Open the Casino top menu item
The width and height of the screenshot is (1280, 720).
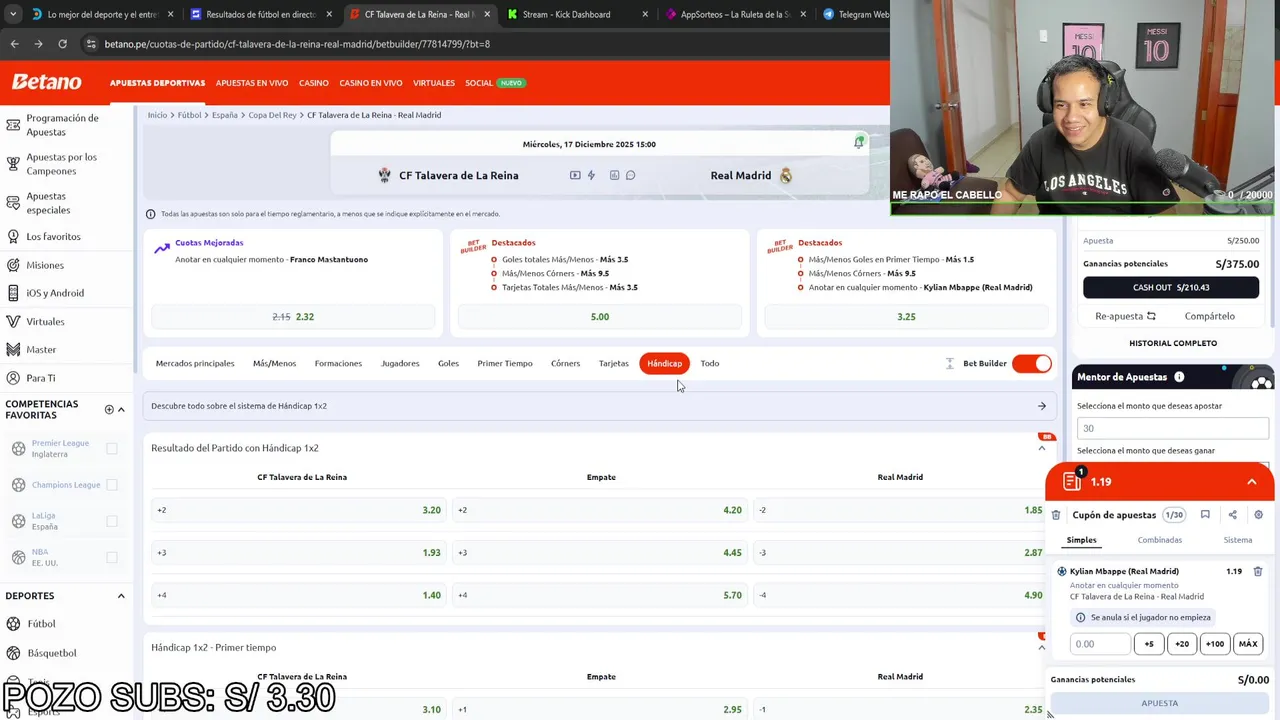click(313, 83)
